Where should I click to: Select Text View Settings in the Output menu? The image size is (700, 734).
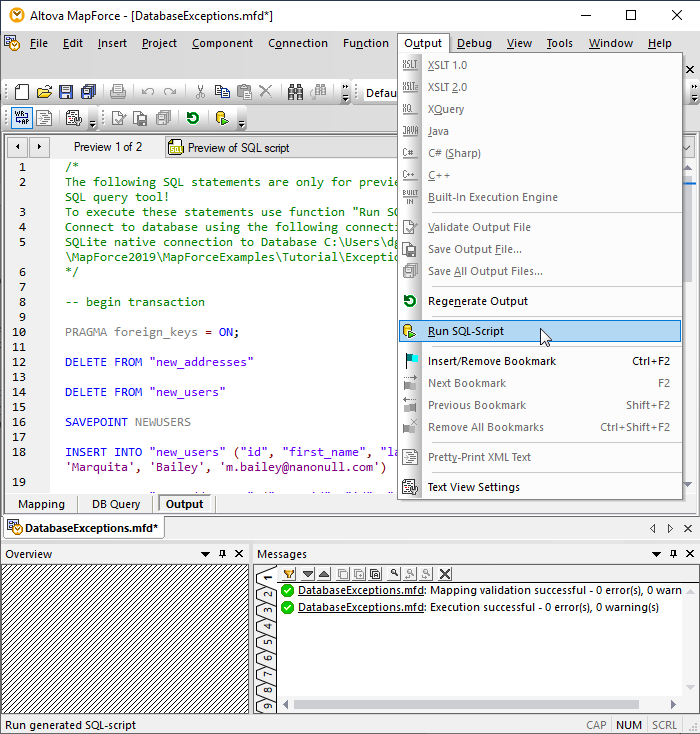click(473, 487)
